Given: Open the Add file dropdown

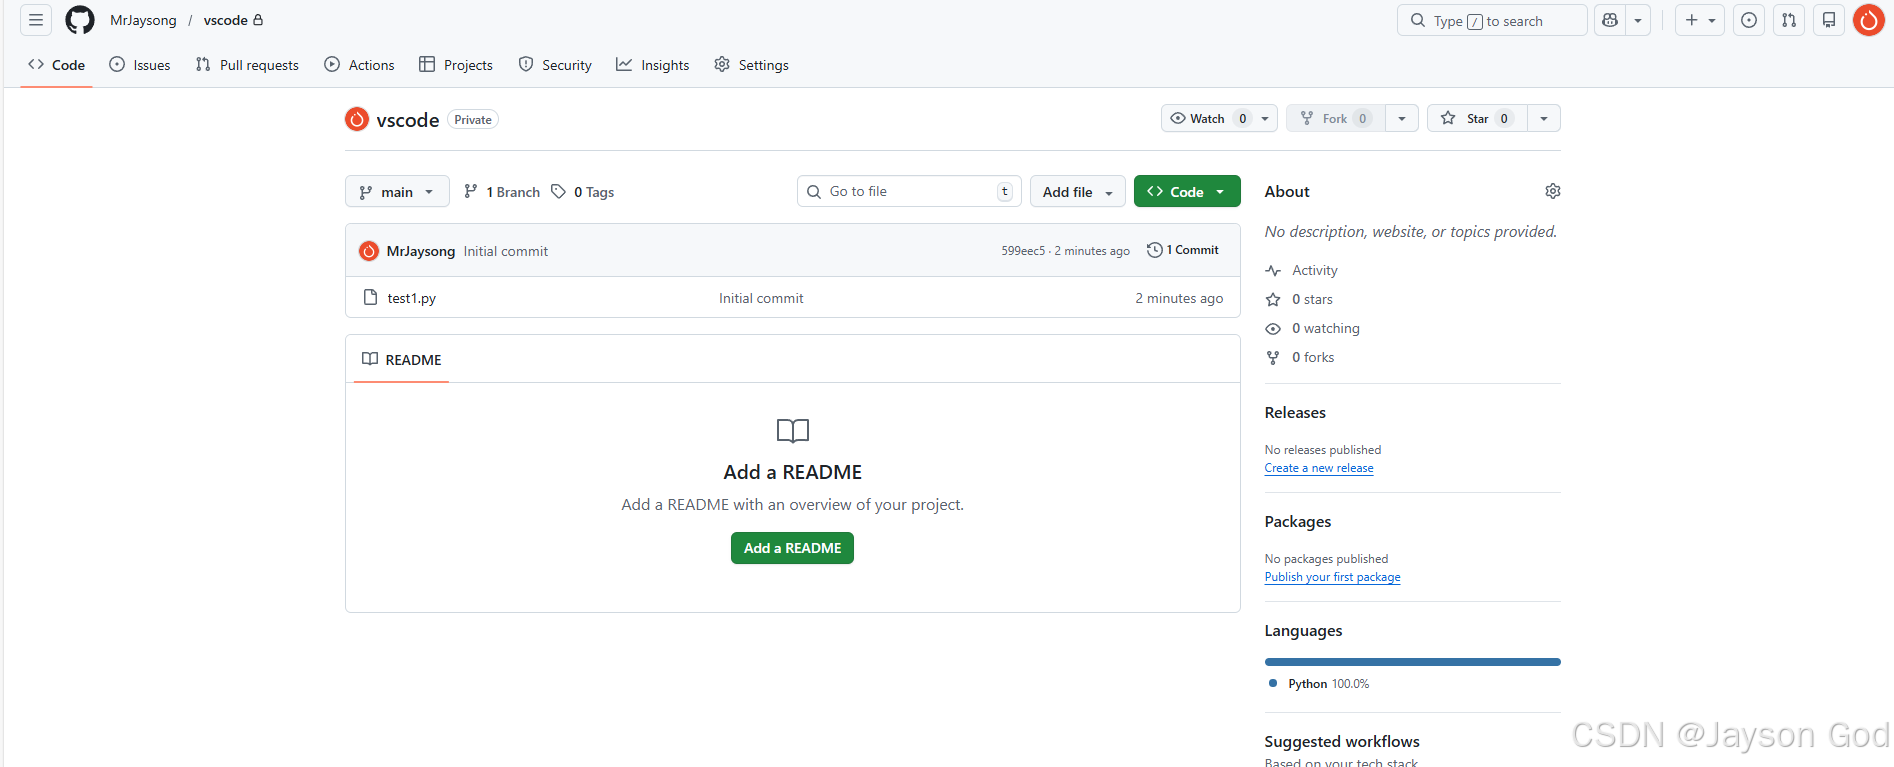Looking at the screenshot, I should pos(1078,192).
